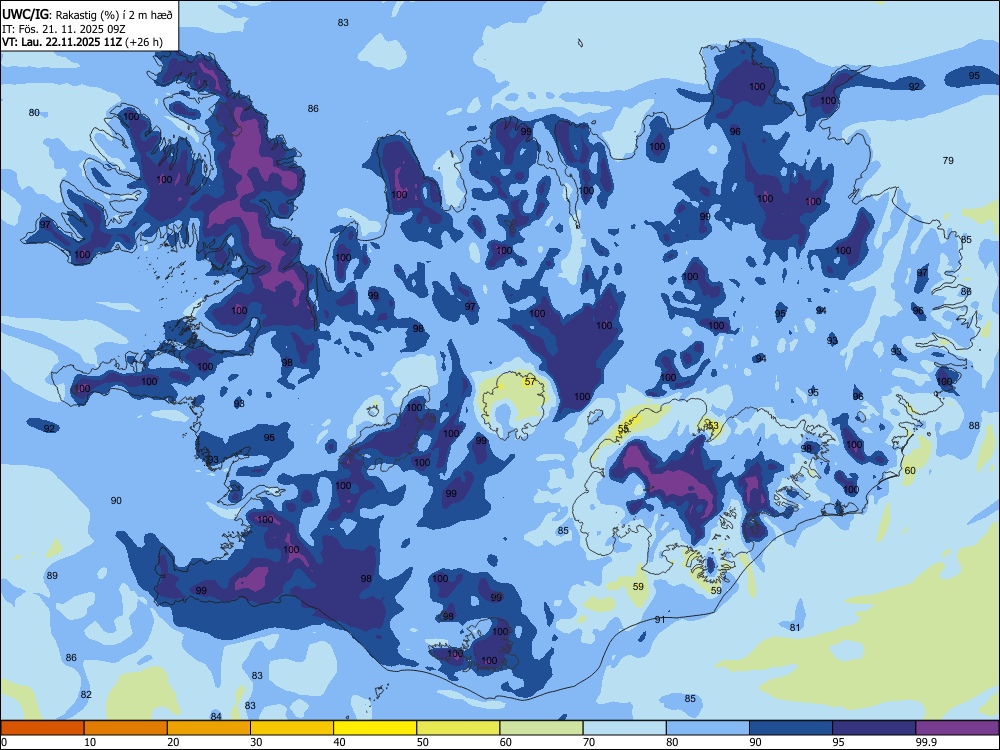The image size is (1000, 750).
Task: Click map value '57' on the yellow glacier area
Action: [530, 382]
